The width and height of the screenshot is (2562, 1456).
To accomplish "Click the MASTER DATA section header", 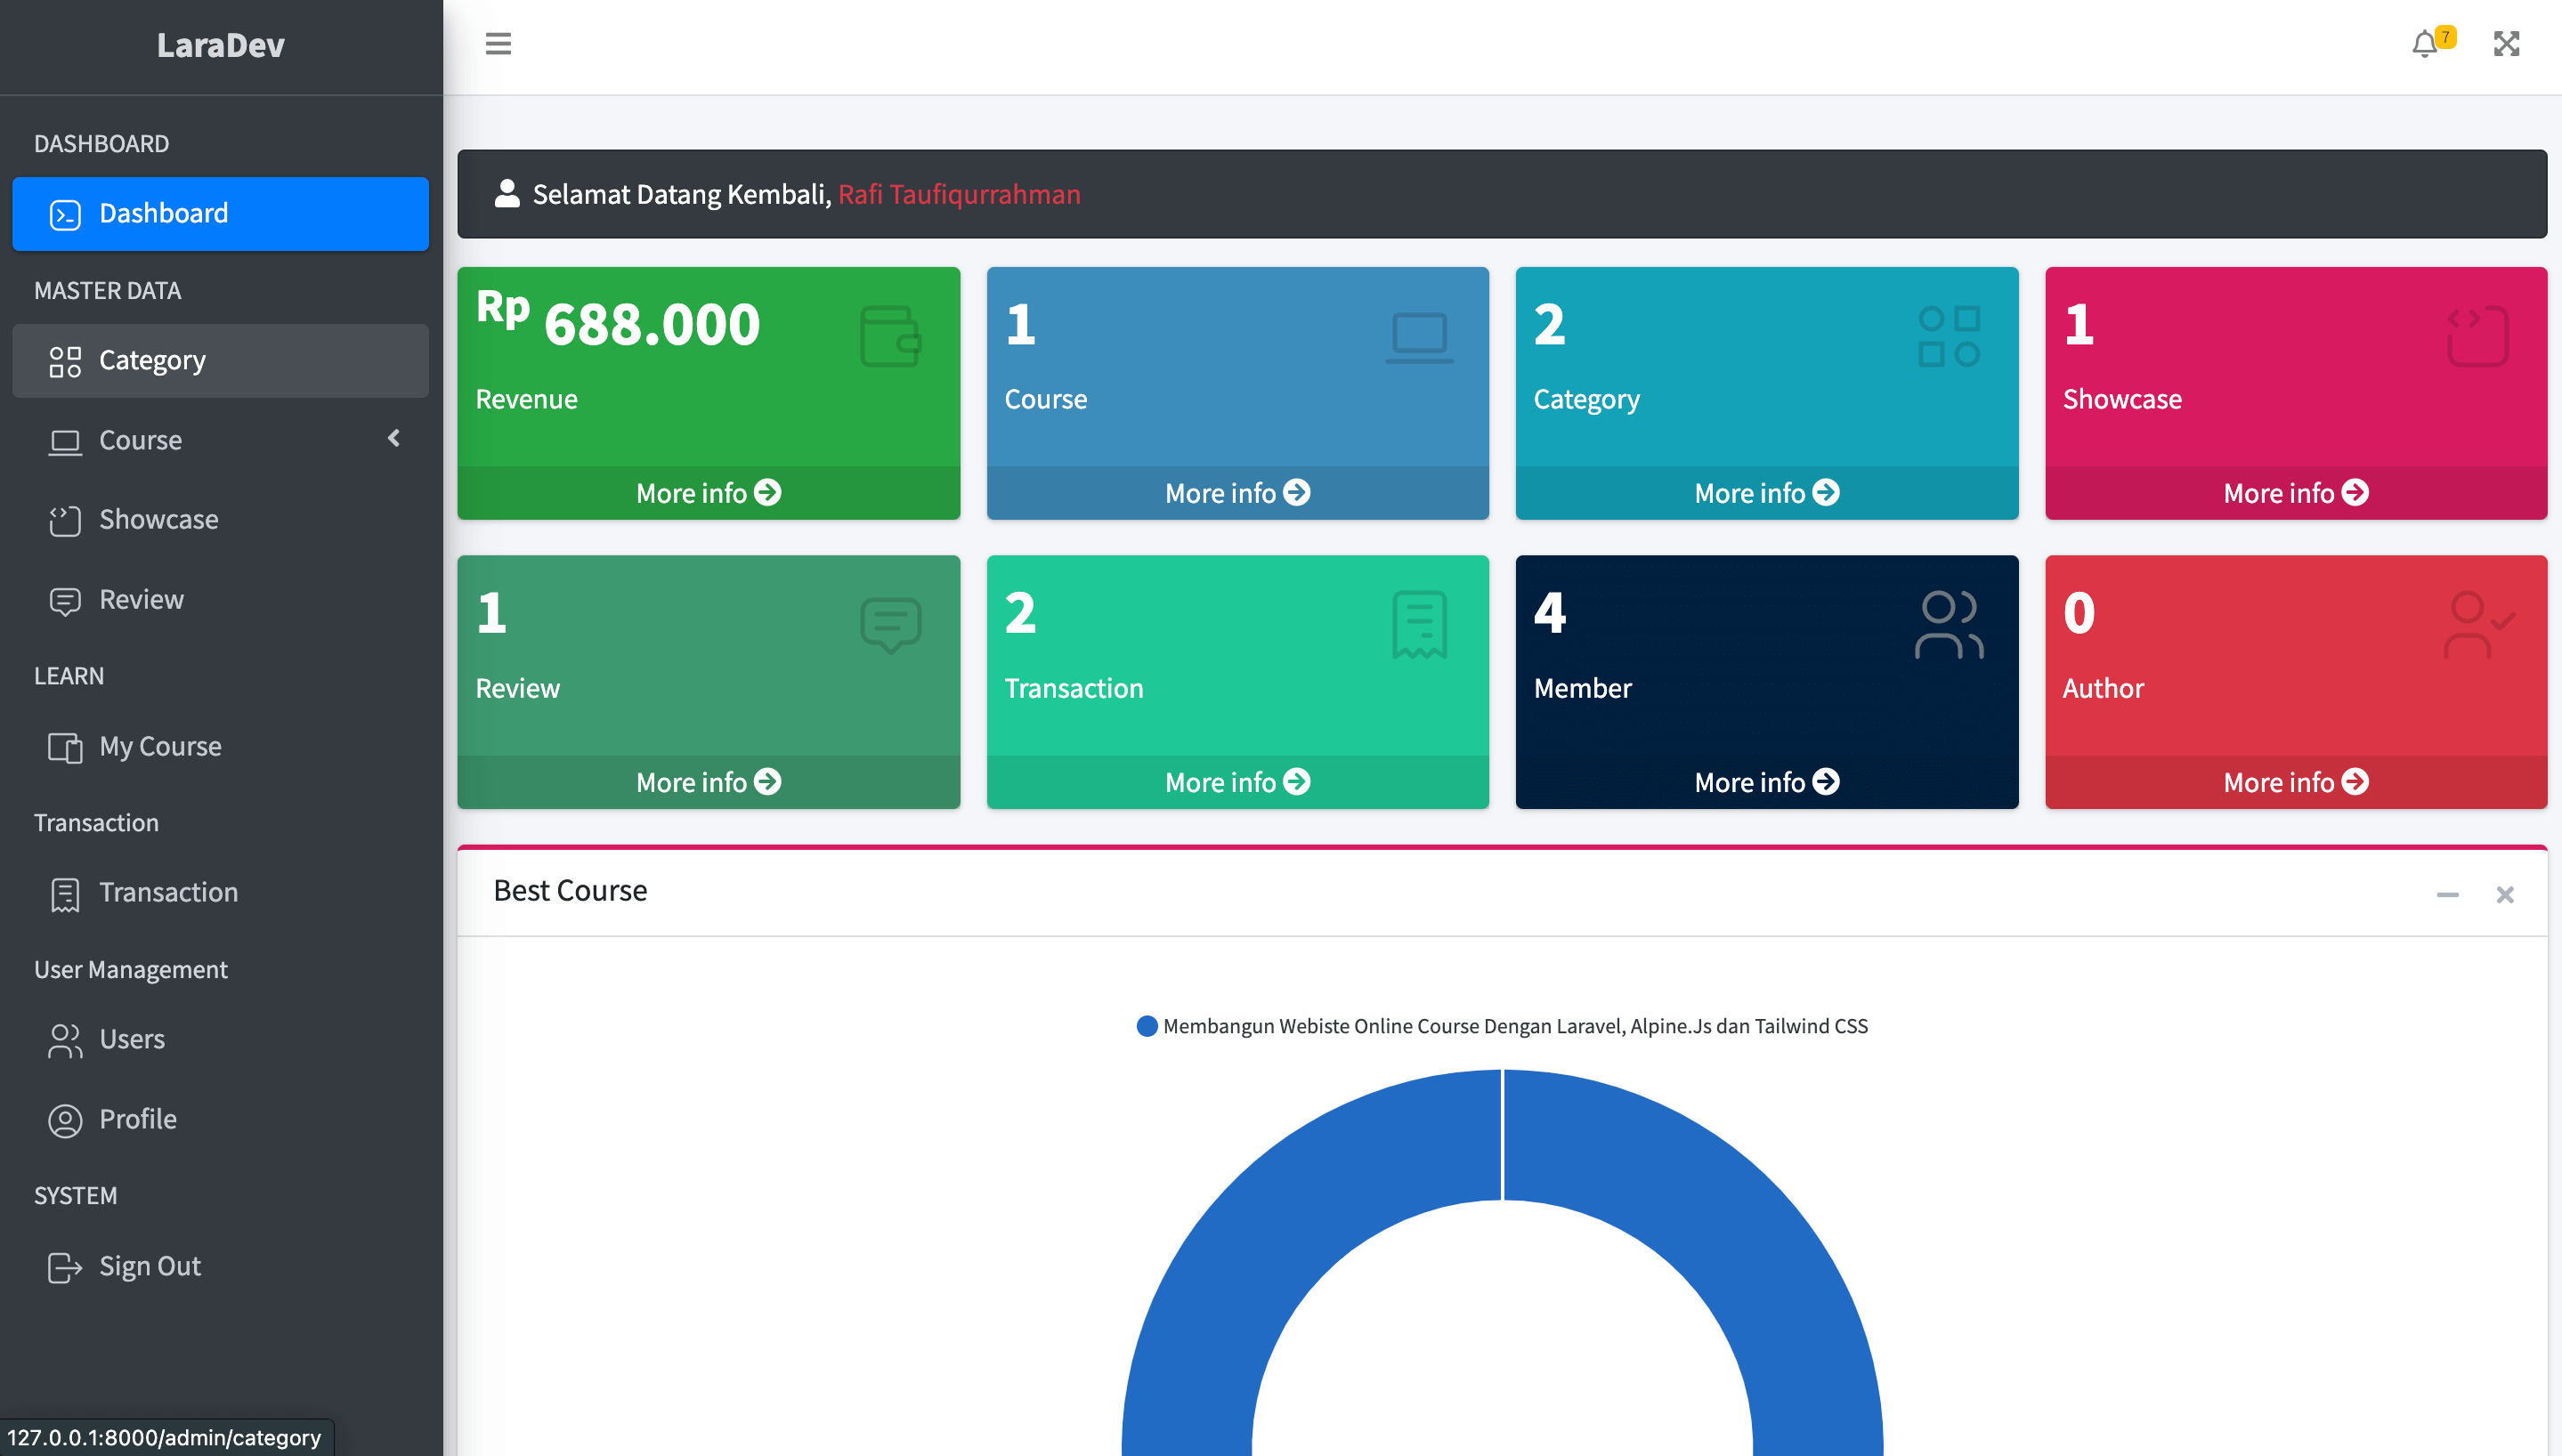I will pyautogui.click(x=107, y=291).
